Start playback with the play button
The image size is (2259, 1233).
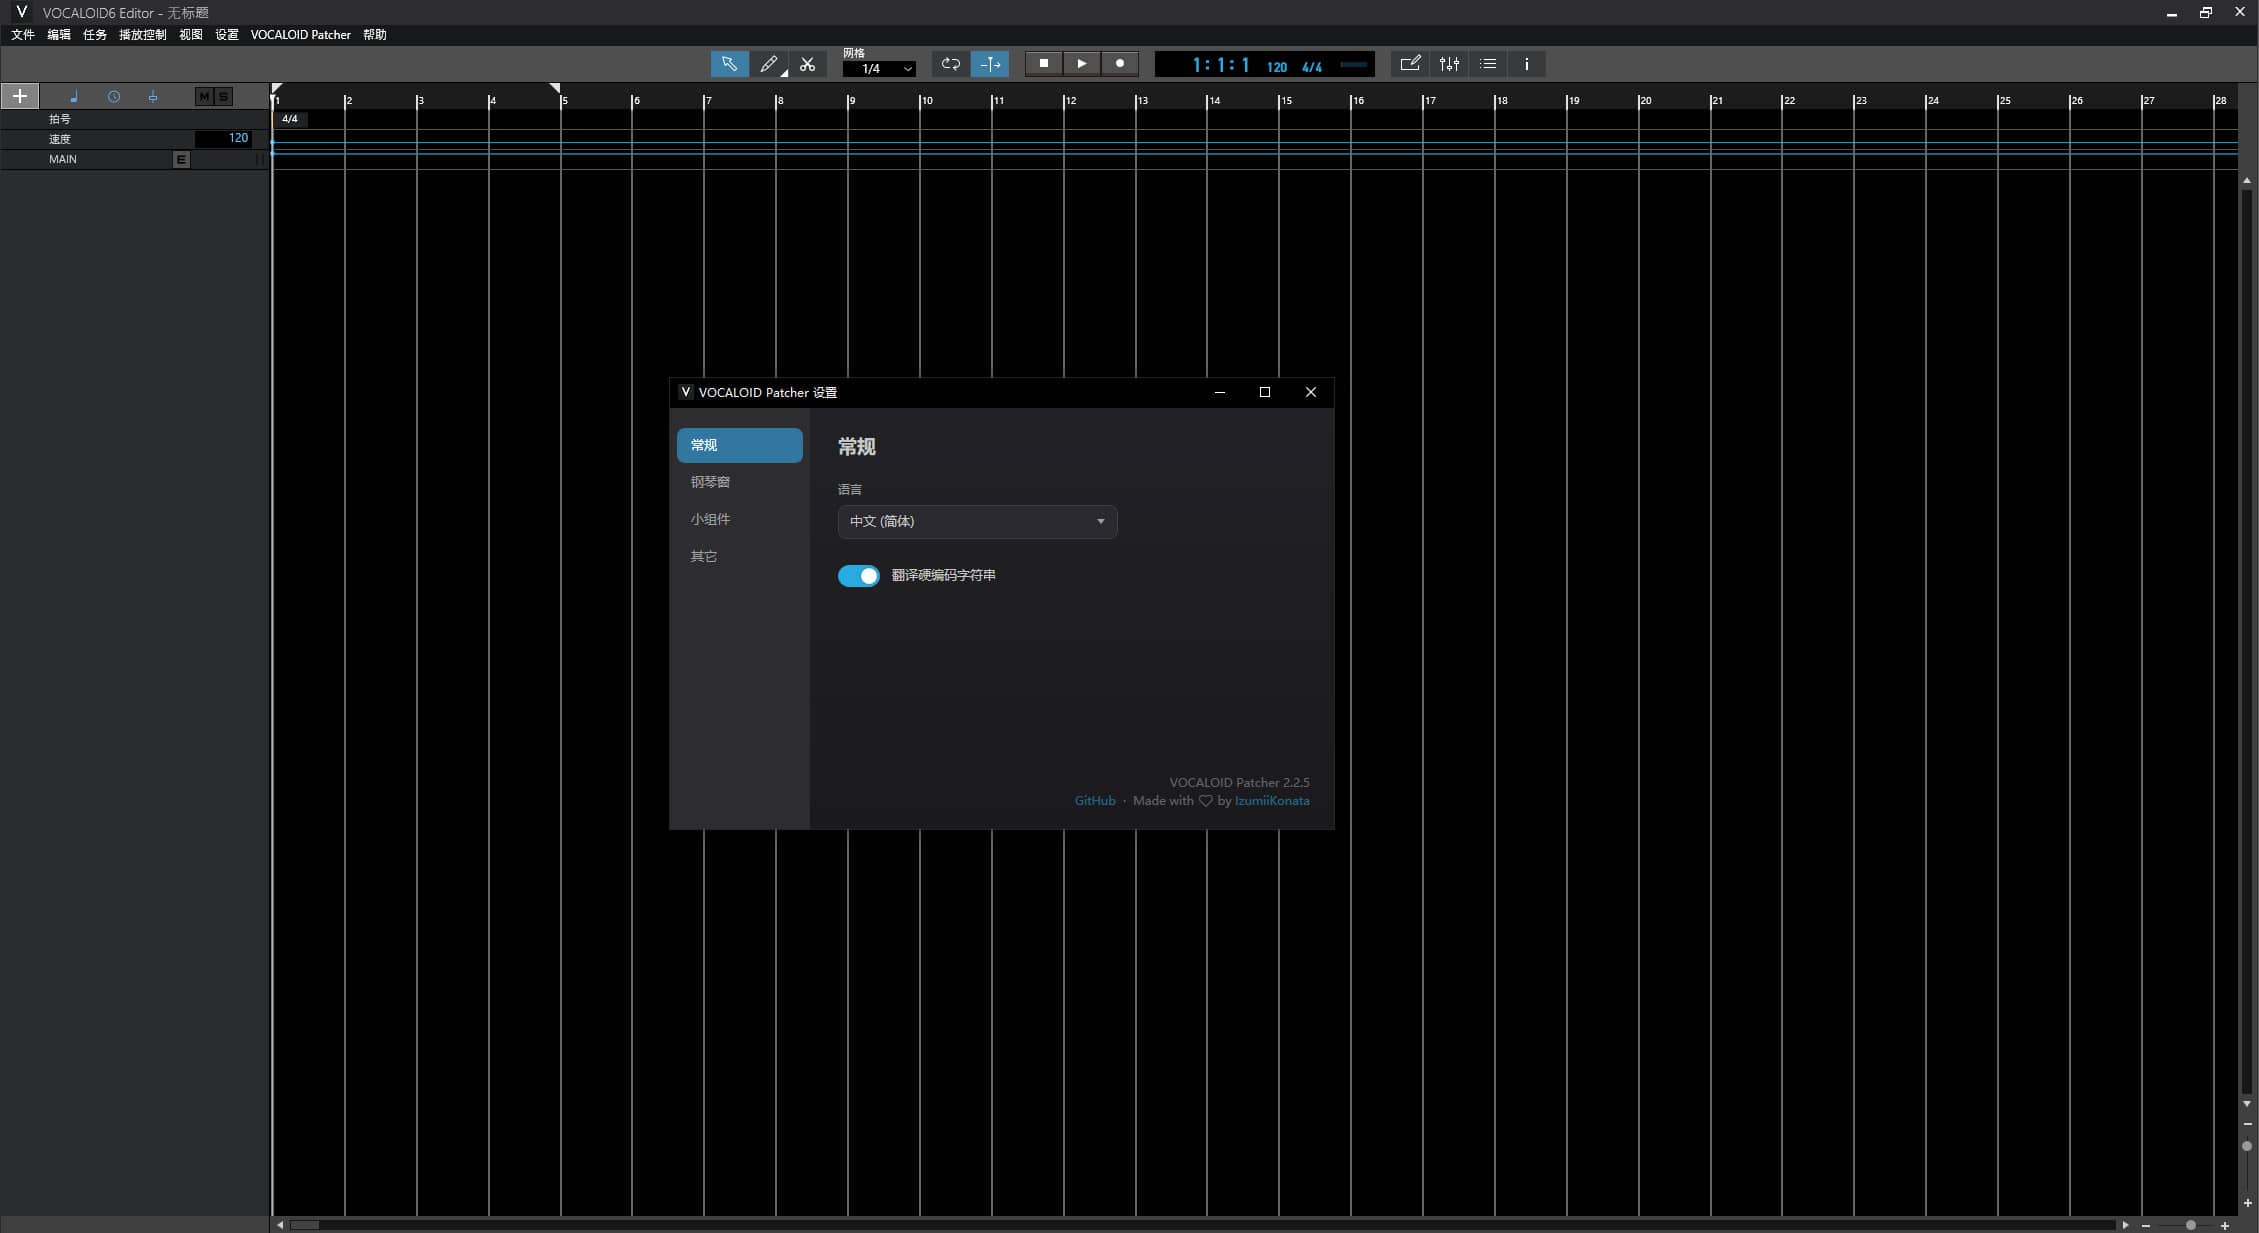tap(1081, 63)
